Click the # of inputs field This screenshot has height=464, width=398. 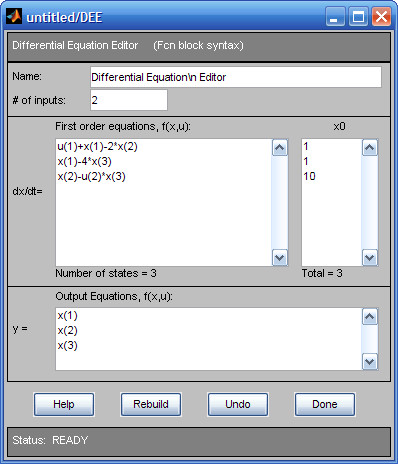129,100
